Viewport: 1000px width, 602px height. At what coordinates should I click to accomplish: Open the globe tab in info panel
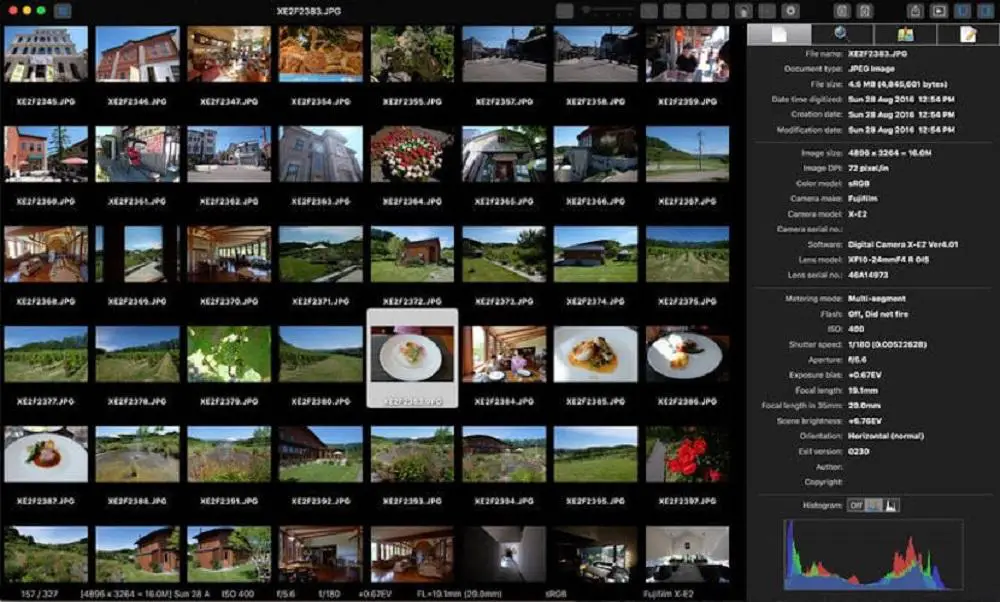841,34
